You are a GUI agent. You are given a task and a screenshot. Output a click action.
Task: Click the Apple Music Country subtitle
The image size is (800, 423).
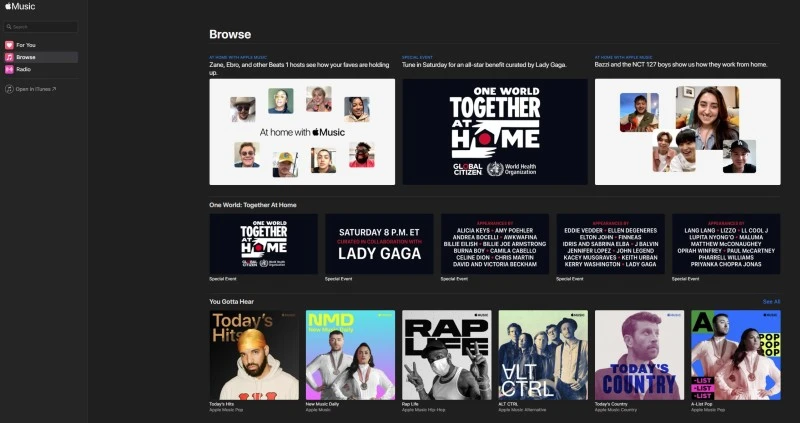click(616, 410)
